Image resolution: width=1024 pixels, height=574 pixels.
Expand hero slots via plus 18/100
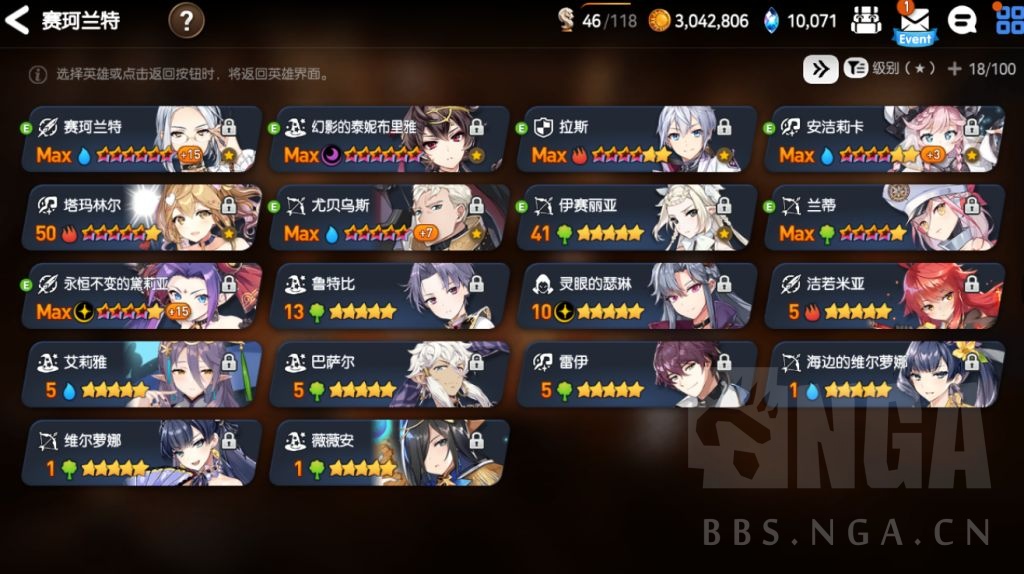pos(982,69)
